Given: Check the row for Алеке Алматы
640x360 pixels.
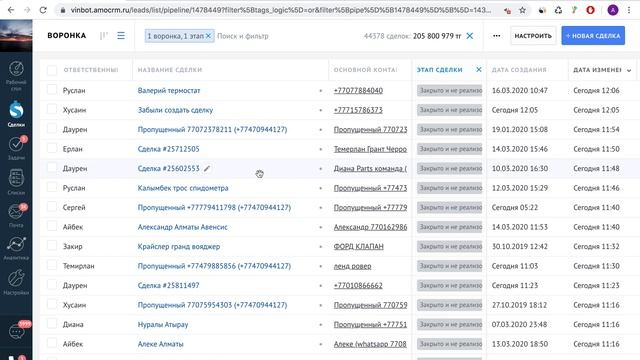Looking at the screenshot, I should 52,344.
